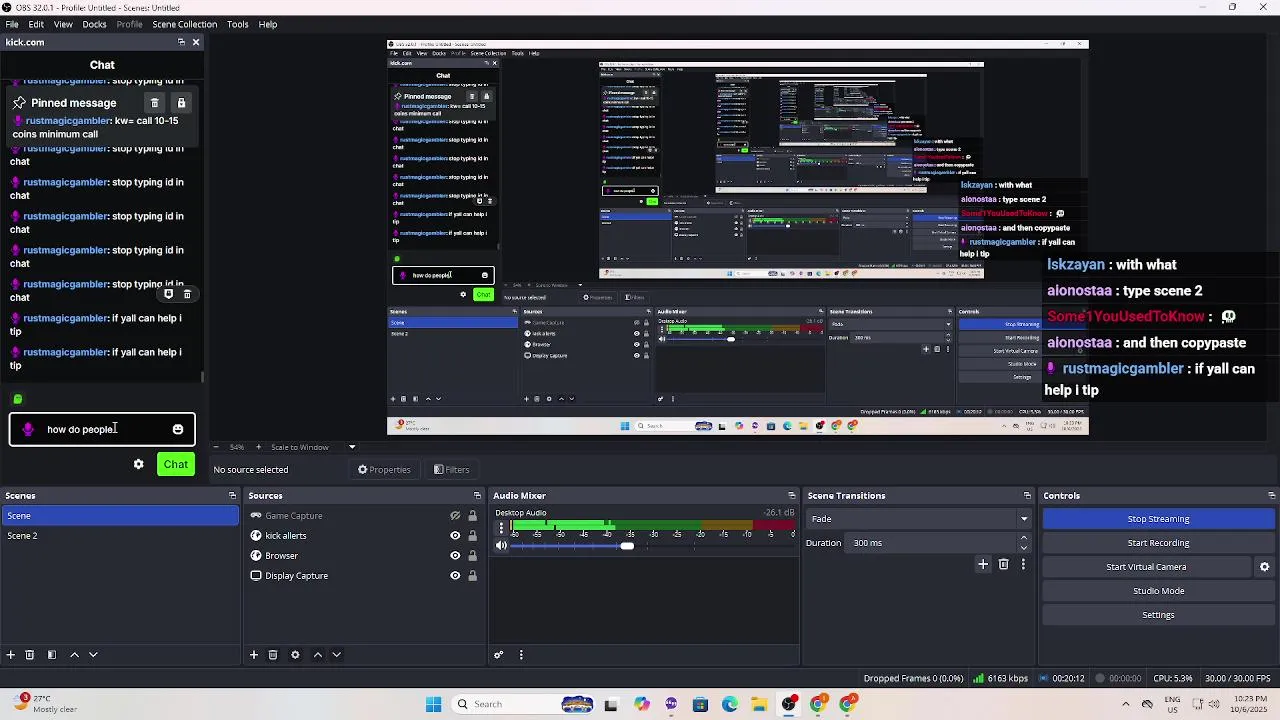The width and height of the screenshot is (1280, 720).
Task: Open Windows Start menu
Action: click(433, 704)
